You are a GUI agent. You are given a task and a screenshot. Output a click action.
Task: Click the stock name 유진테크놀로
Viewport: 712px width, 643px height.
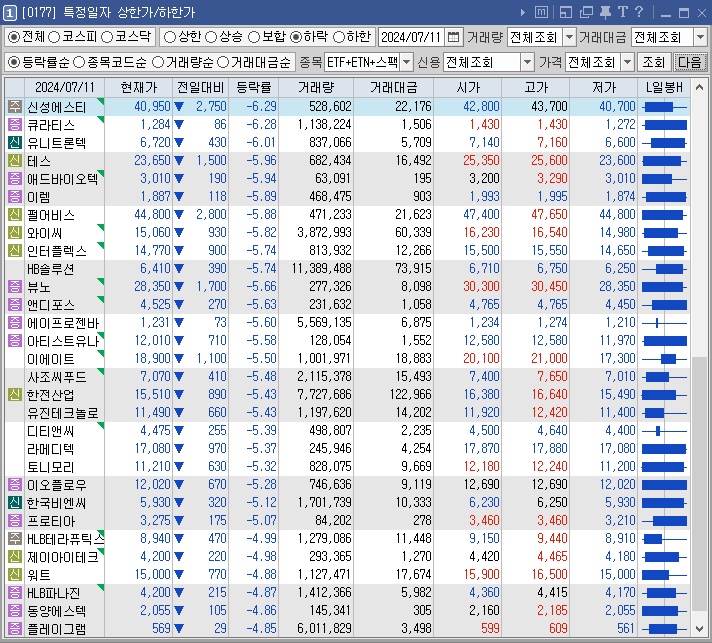pos(62,413)
